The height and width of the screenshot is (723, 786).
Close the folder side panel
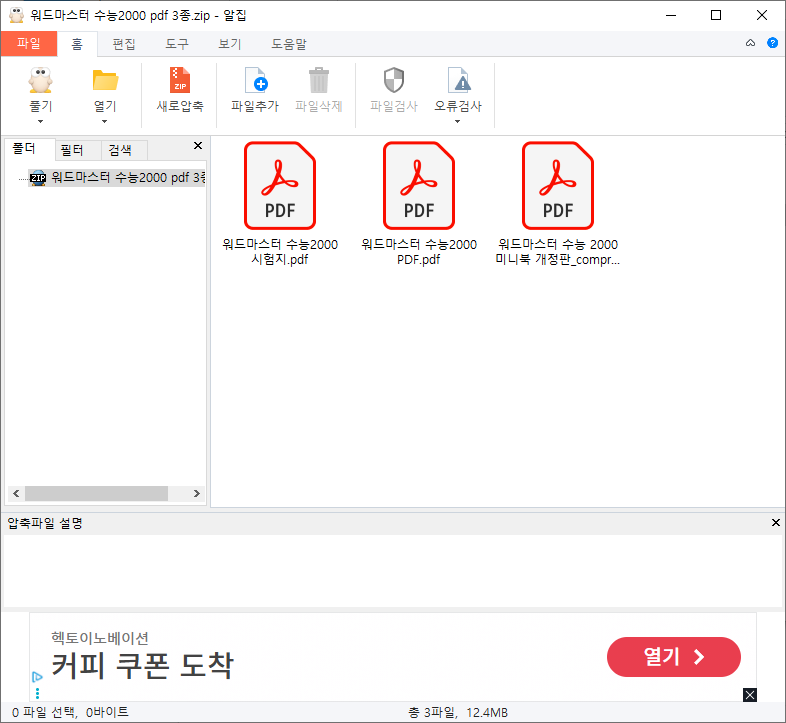pyautogui.click(x=198, y=145)
